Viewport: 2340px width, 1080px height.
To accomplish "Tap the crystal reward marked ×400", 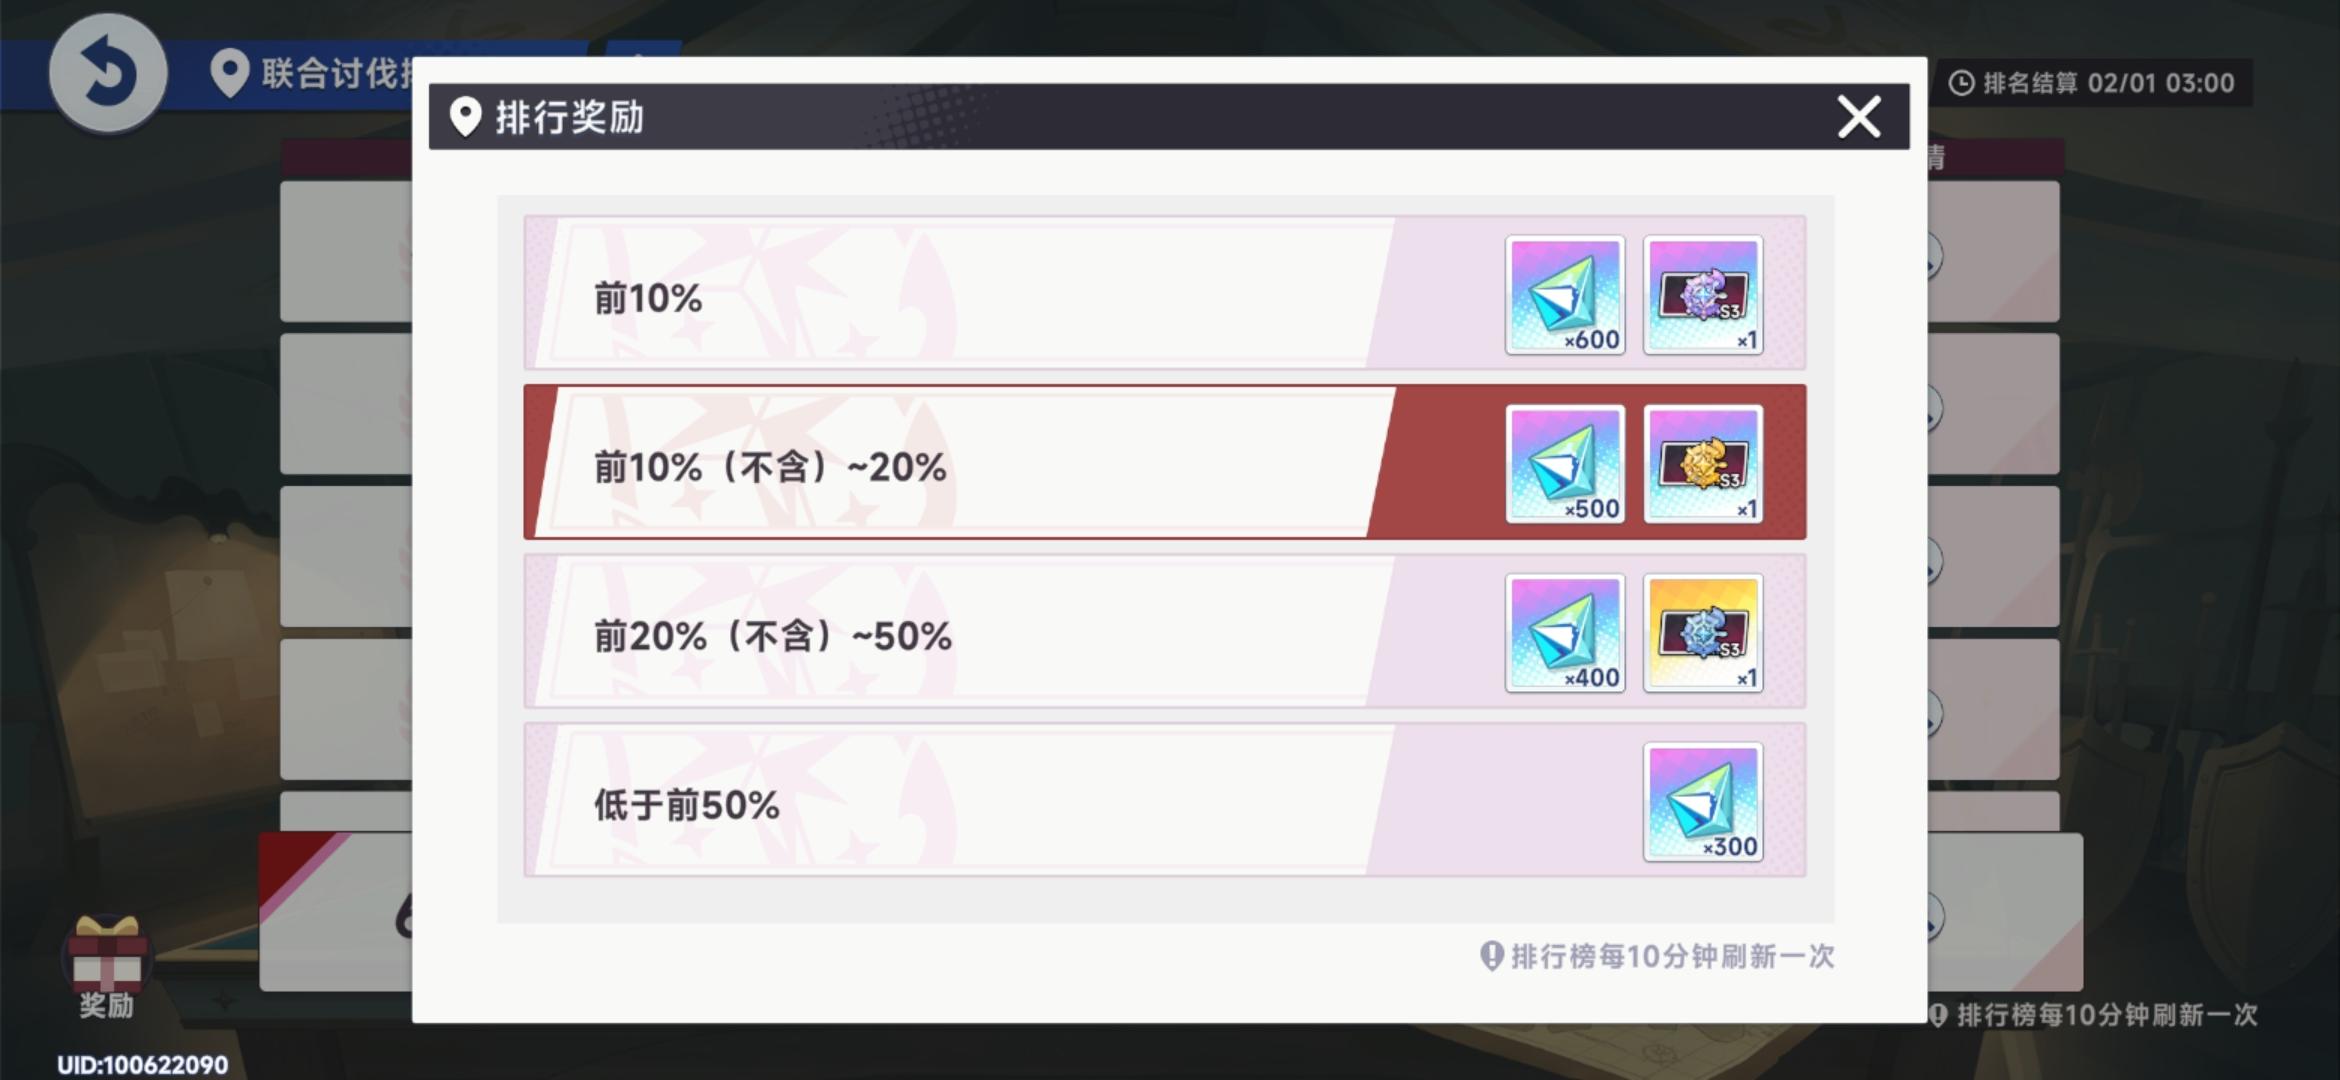I will (x=1565, y=633).
